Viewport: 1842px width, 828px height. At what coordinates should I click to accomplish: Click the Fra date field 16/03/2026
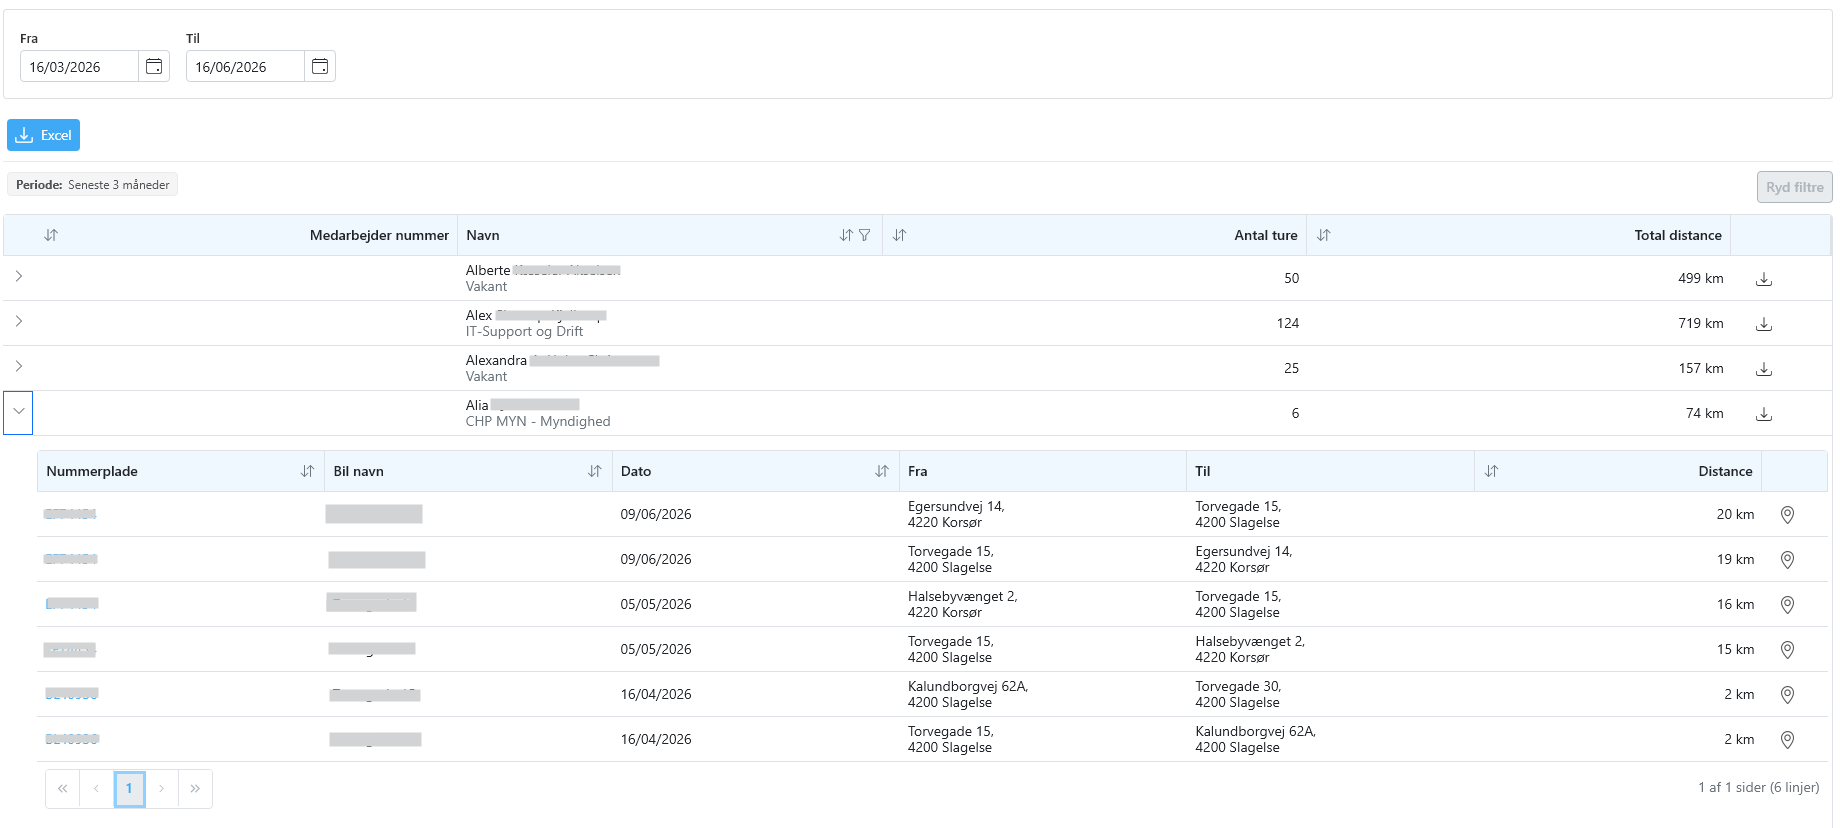coord(79,66)
